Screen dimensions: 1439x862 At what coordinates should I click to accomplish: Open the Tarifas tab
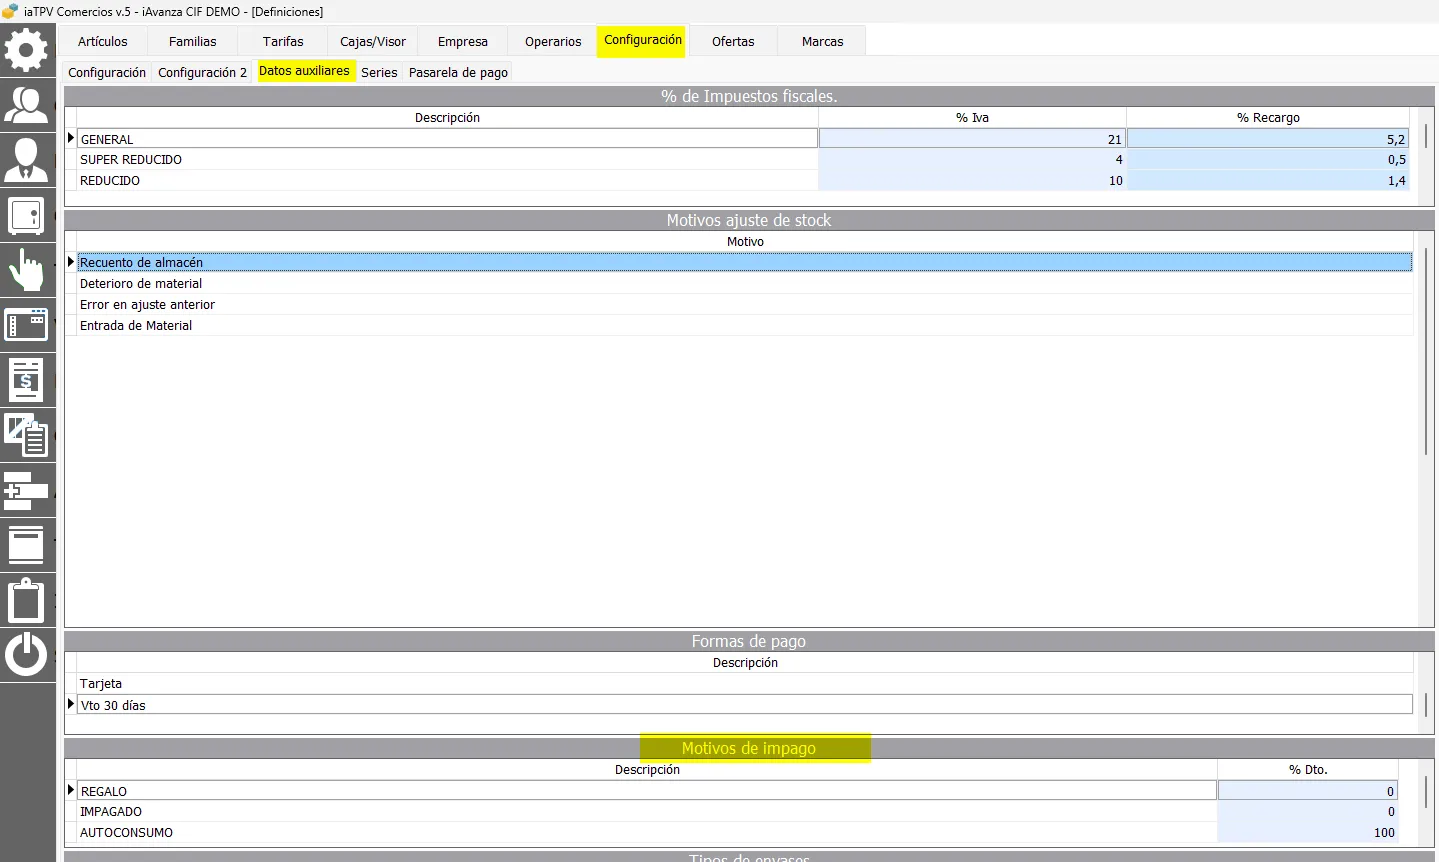283,42
